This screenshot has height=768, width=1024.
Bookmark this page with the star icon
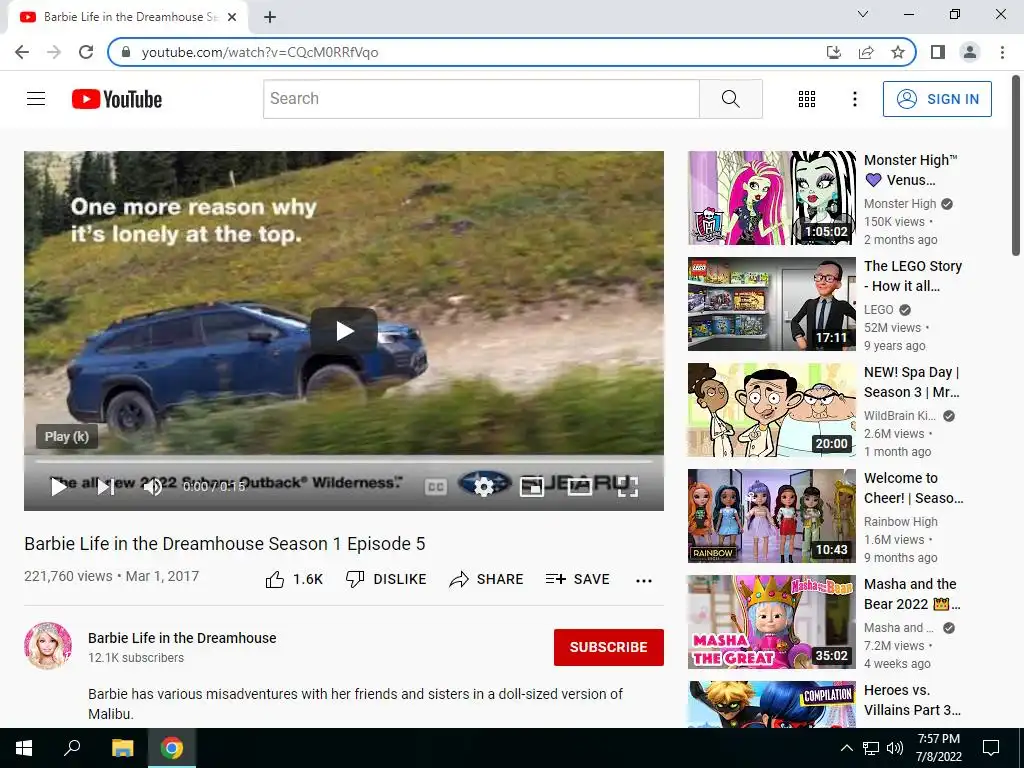click(898, 52)
